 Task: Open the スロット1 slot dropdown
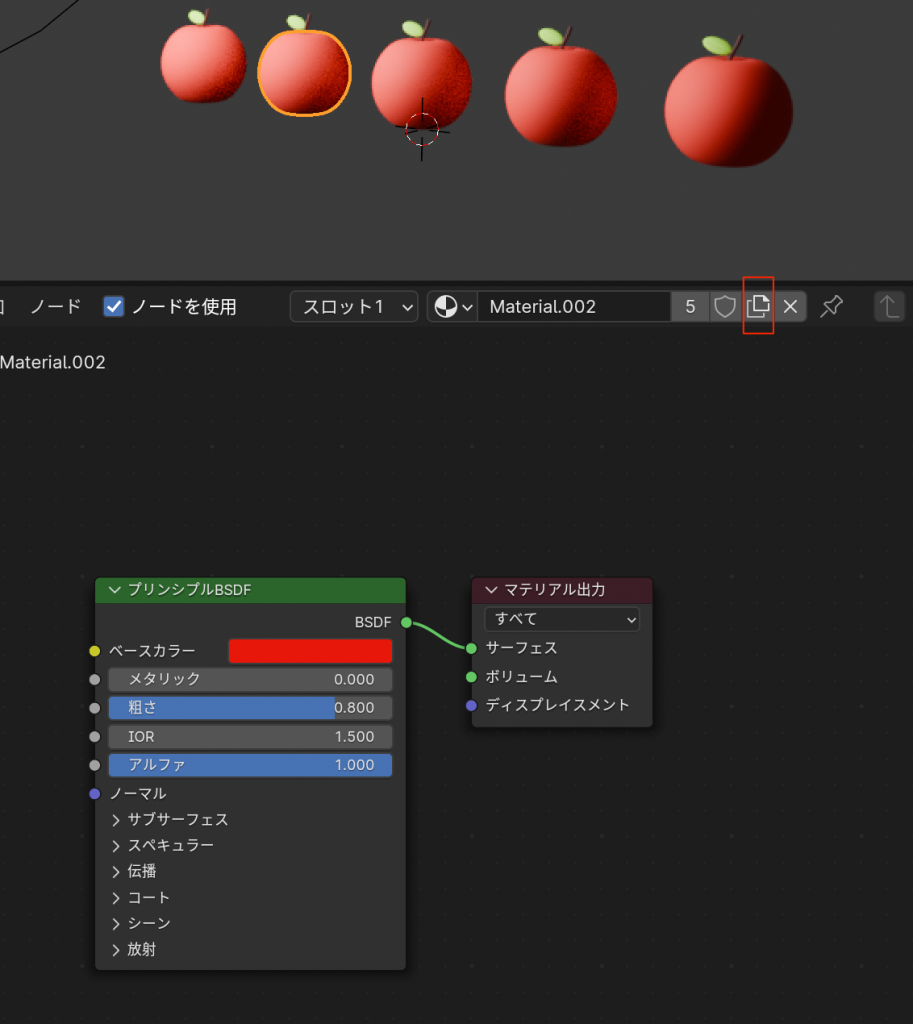click(354, 307)
